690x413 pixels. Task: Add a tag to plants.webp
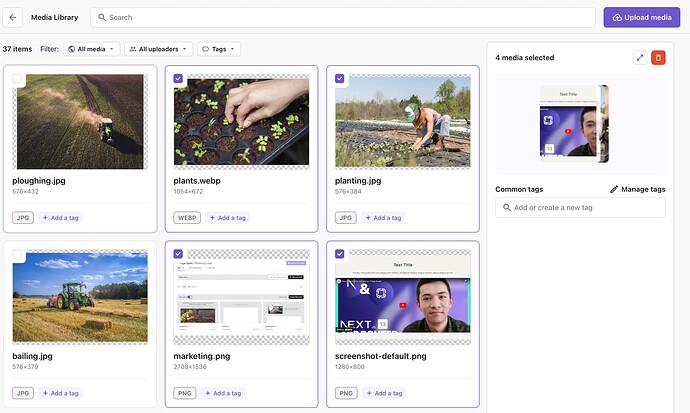tap(227, 218)
